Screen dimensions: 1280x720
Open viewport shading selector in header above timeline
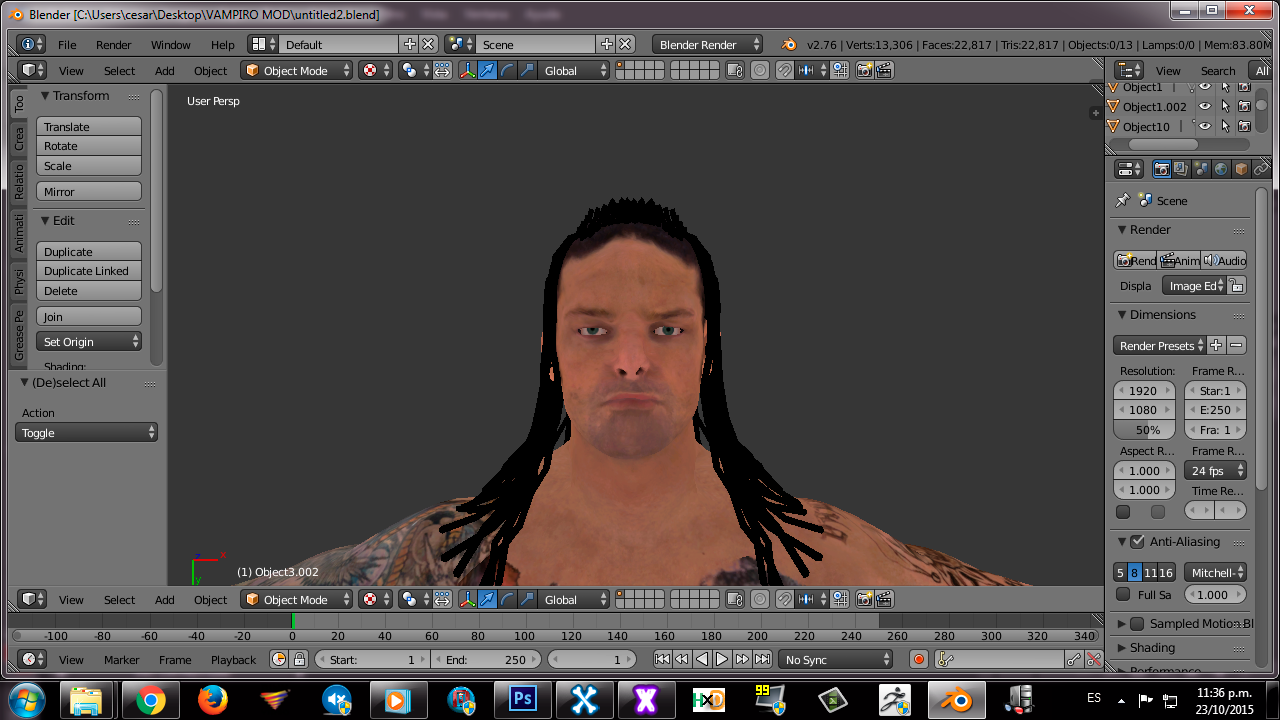pos(376,599)
